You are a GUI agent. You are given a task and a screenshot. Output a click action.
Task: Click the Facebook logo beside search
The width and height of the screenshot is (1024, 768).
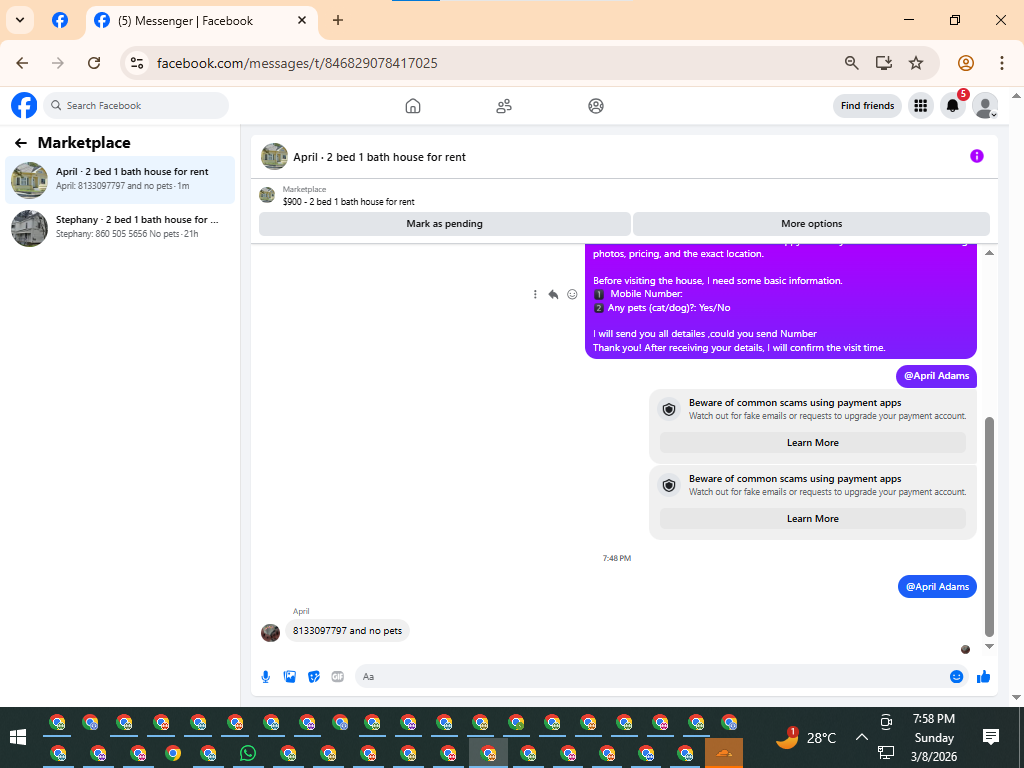[x=24, y=105]
